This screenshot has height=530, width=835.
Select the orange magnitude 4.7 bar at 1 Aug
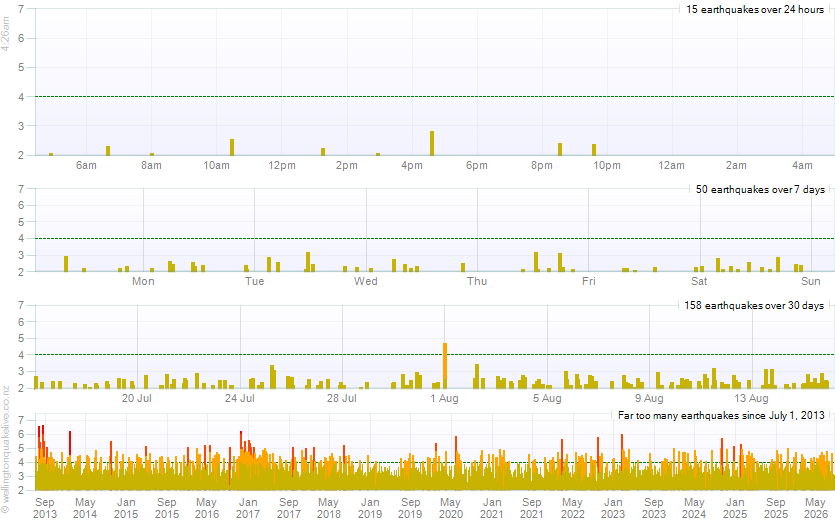(445, 365)
